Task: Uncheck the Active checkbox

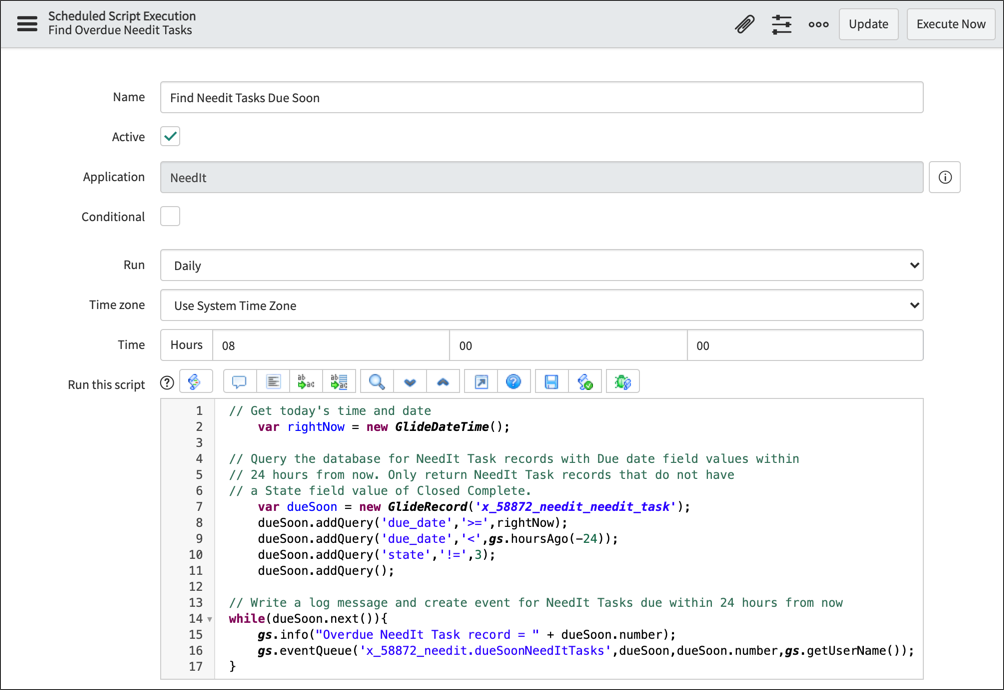Action: pos(170,136)
